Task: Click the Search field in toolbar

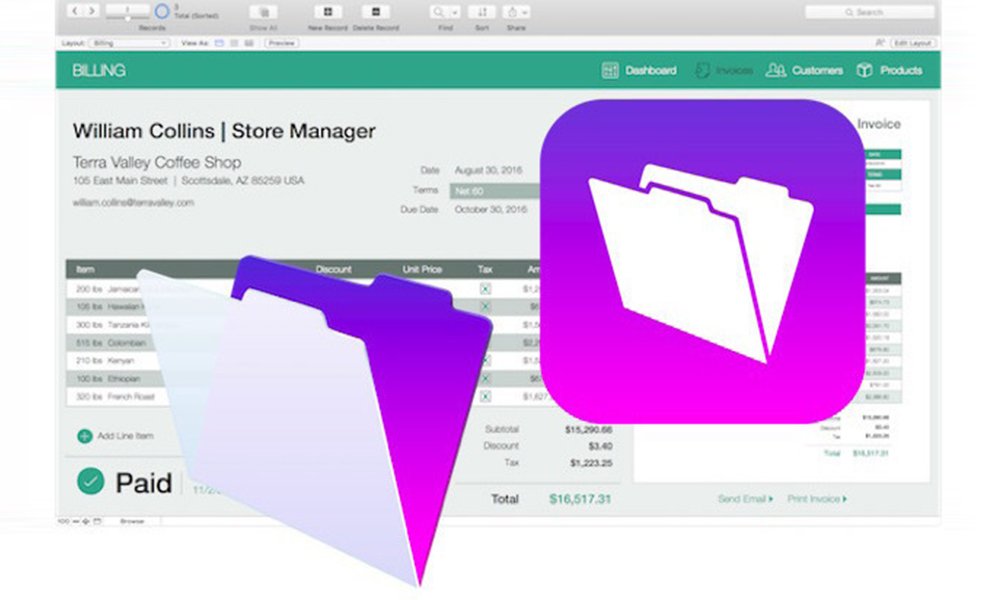Action: (x=869, y=12)
